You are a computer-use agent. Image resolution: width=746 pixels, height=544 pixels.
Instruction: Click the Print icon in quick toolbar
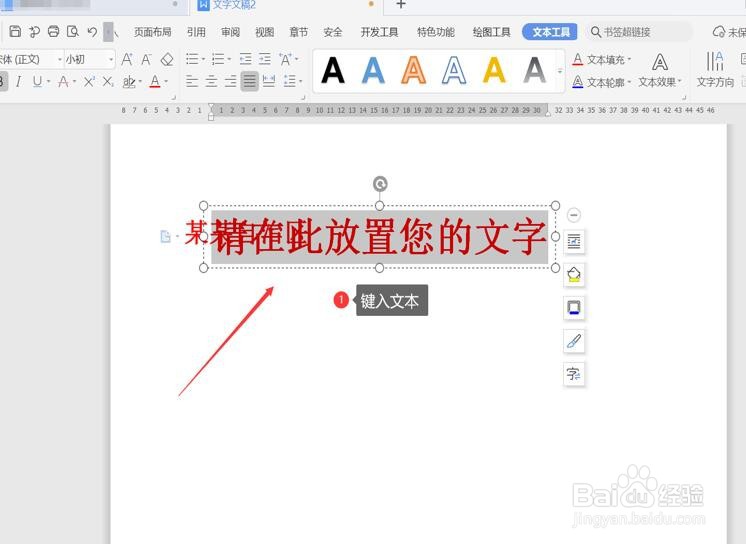coord(53,31)
